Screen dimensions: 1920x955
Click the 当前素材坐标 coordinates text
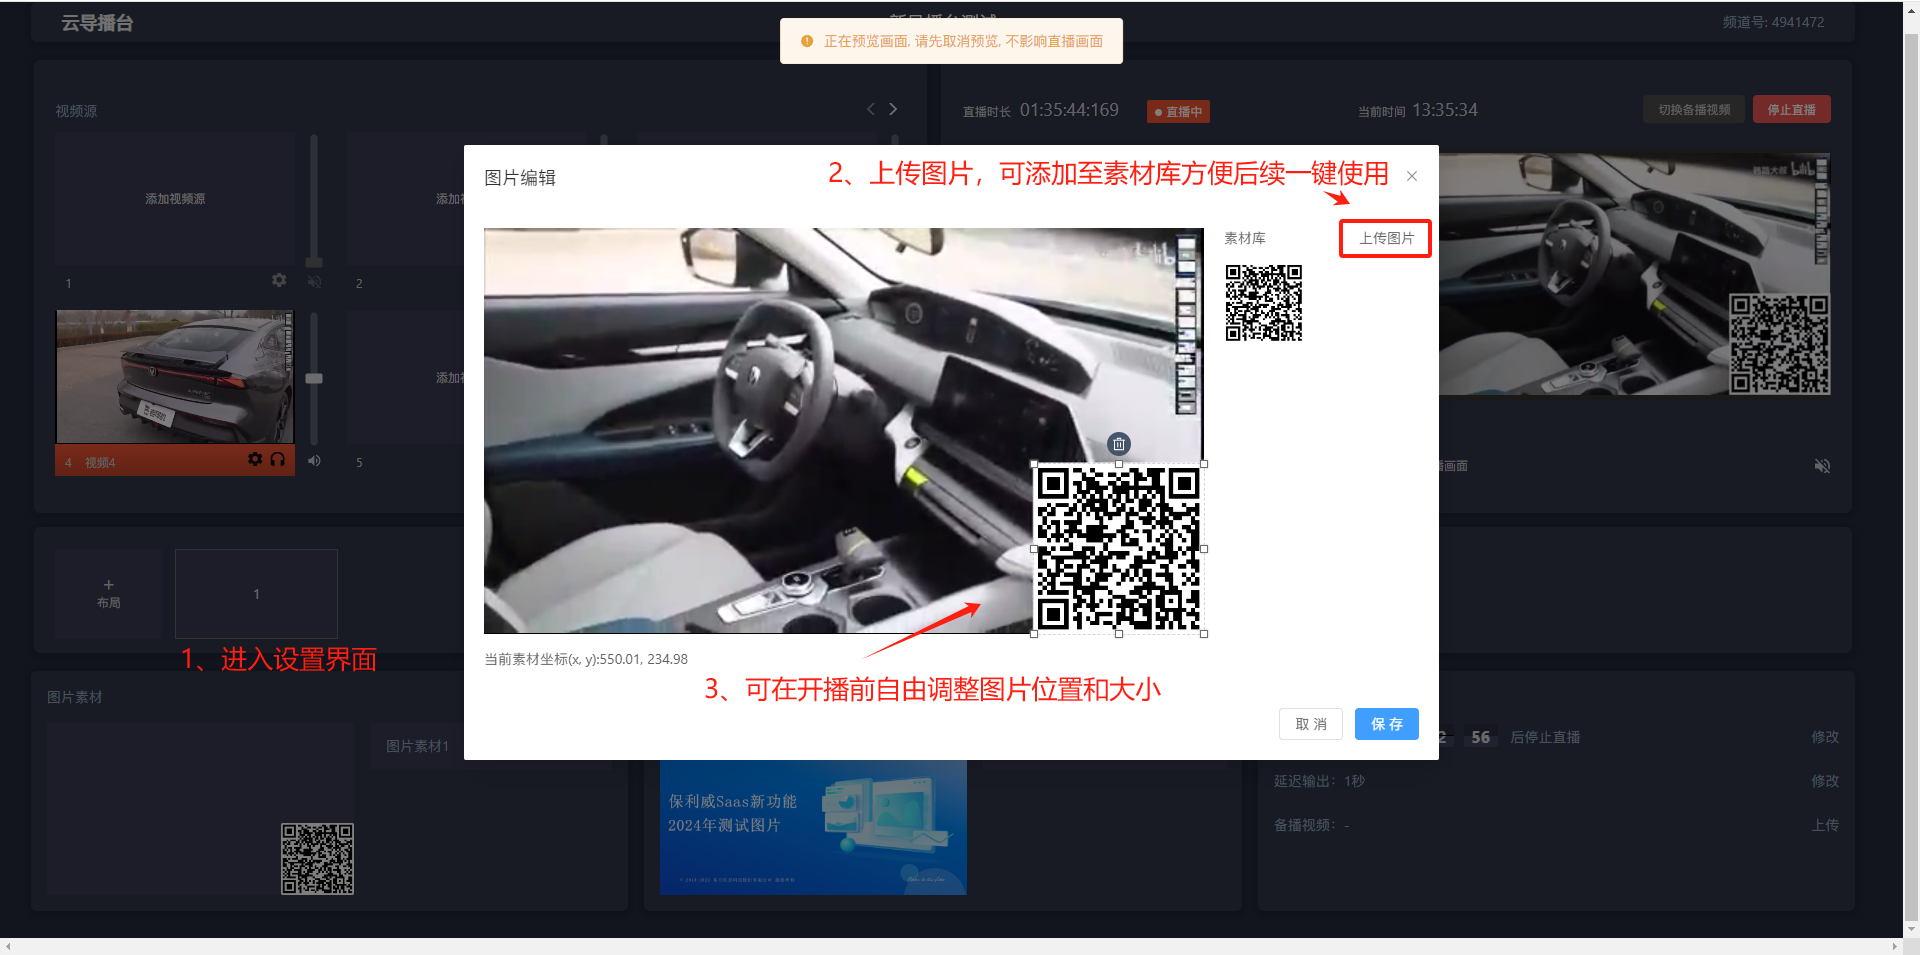coord(586,659)
